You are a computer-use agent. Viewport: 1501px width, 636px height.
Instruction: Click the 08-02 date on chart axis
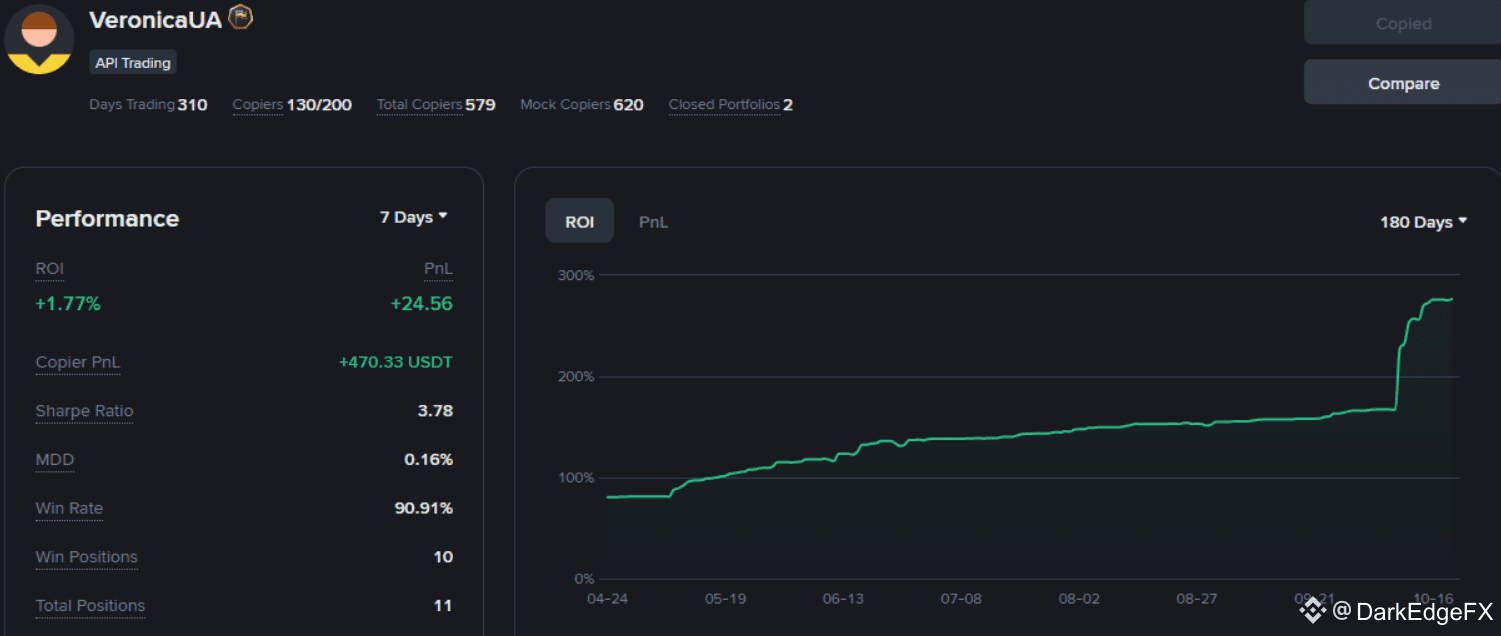1078,599
